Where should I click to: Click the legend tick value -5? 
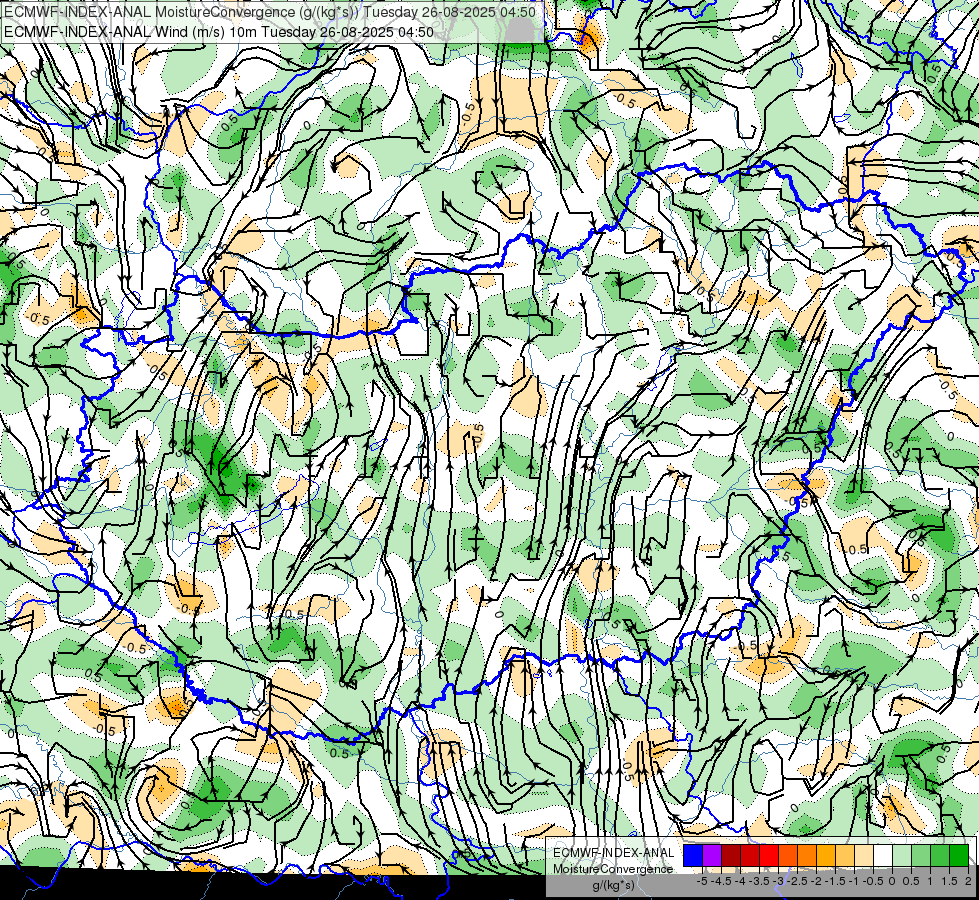click(x=702, y=881)
